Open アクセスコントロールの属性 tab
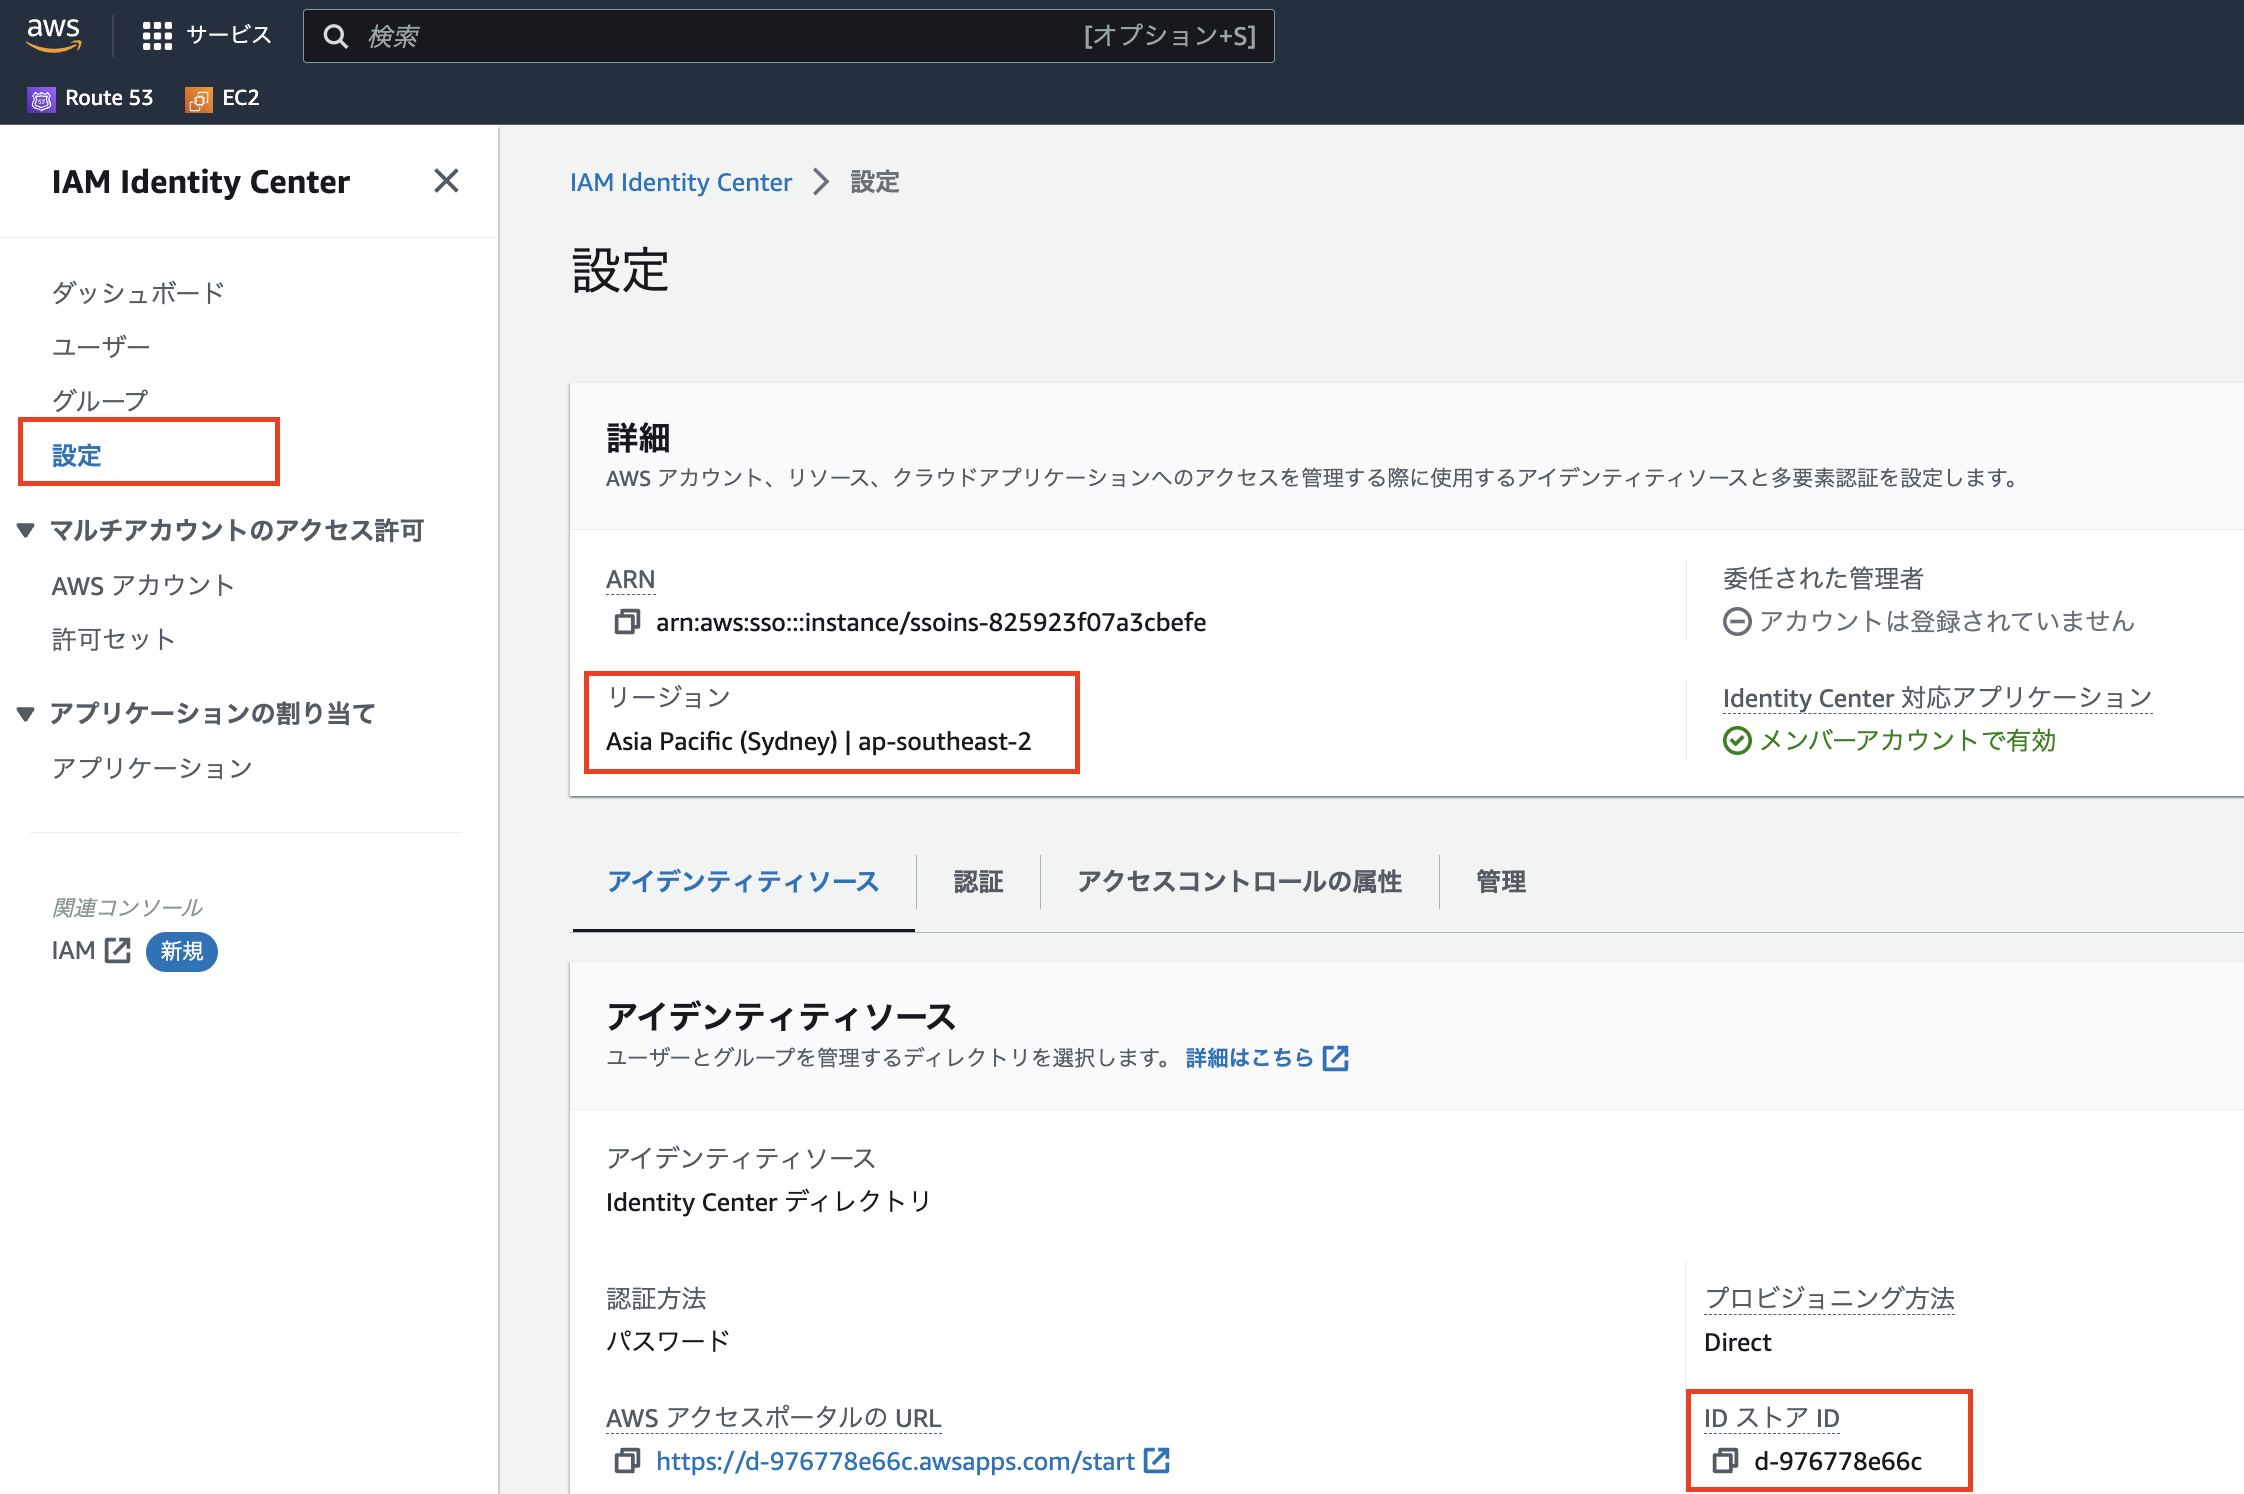 pyautogui.click(x=1239, y=881)
